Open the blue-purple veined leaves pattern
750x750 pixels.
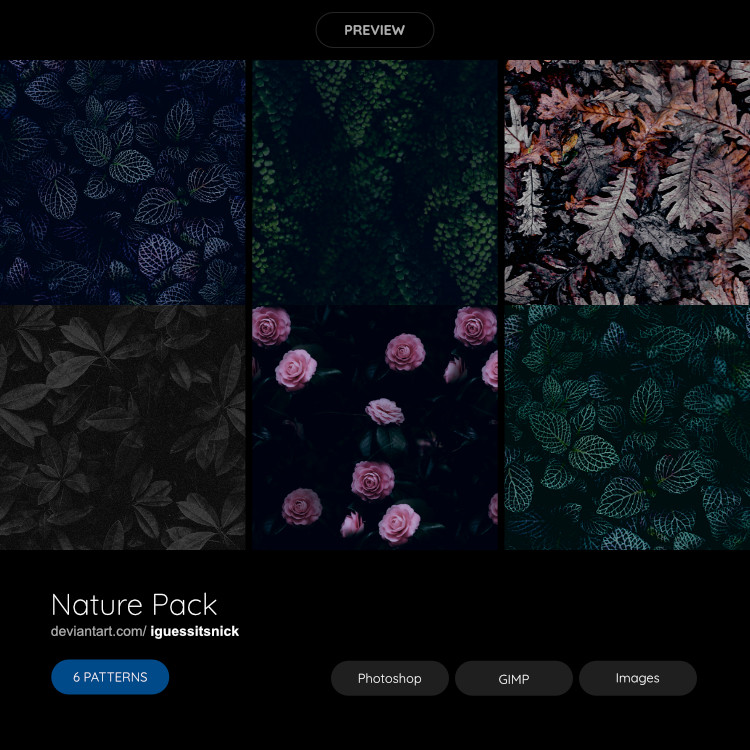pyautogui.click(x=122, y=182)
